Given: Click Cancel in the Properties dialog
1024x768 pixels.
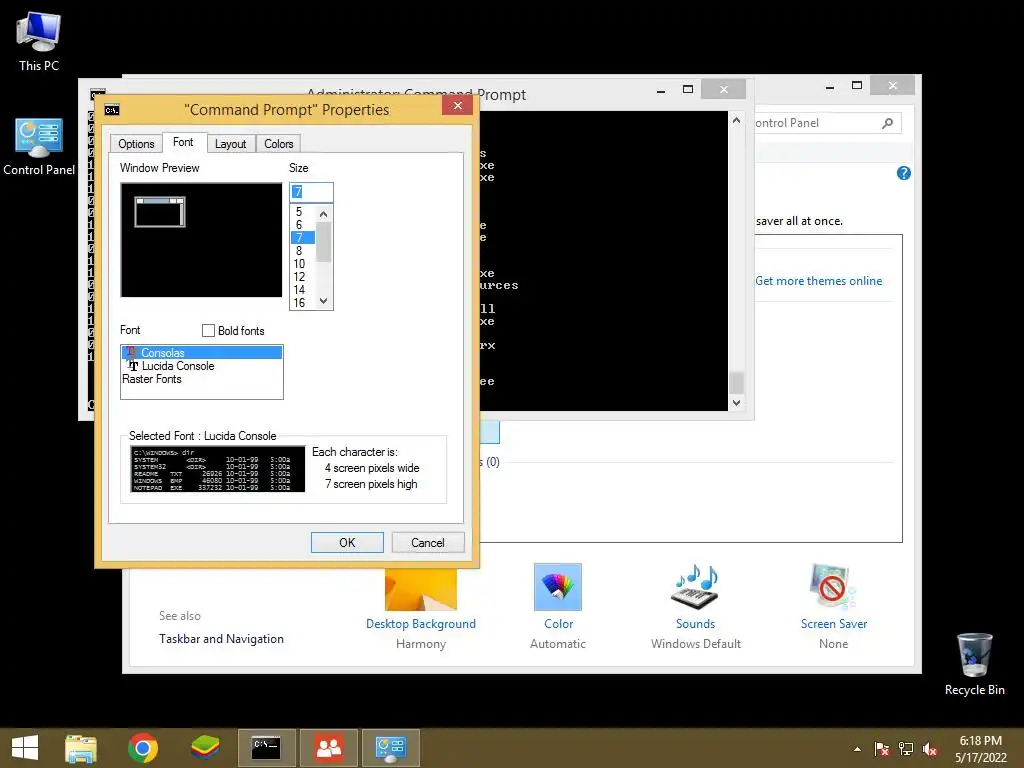Looking at the screenshot, I should point(428,543).
